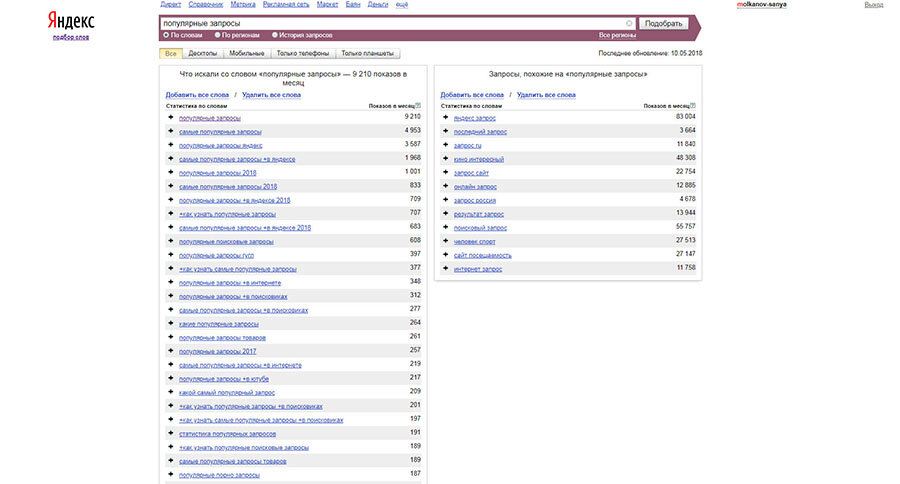Click plus next to 'человек спорт'
The height and width of the screenshot is (484, 900).
pos(445,241)
